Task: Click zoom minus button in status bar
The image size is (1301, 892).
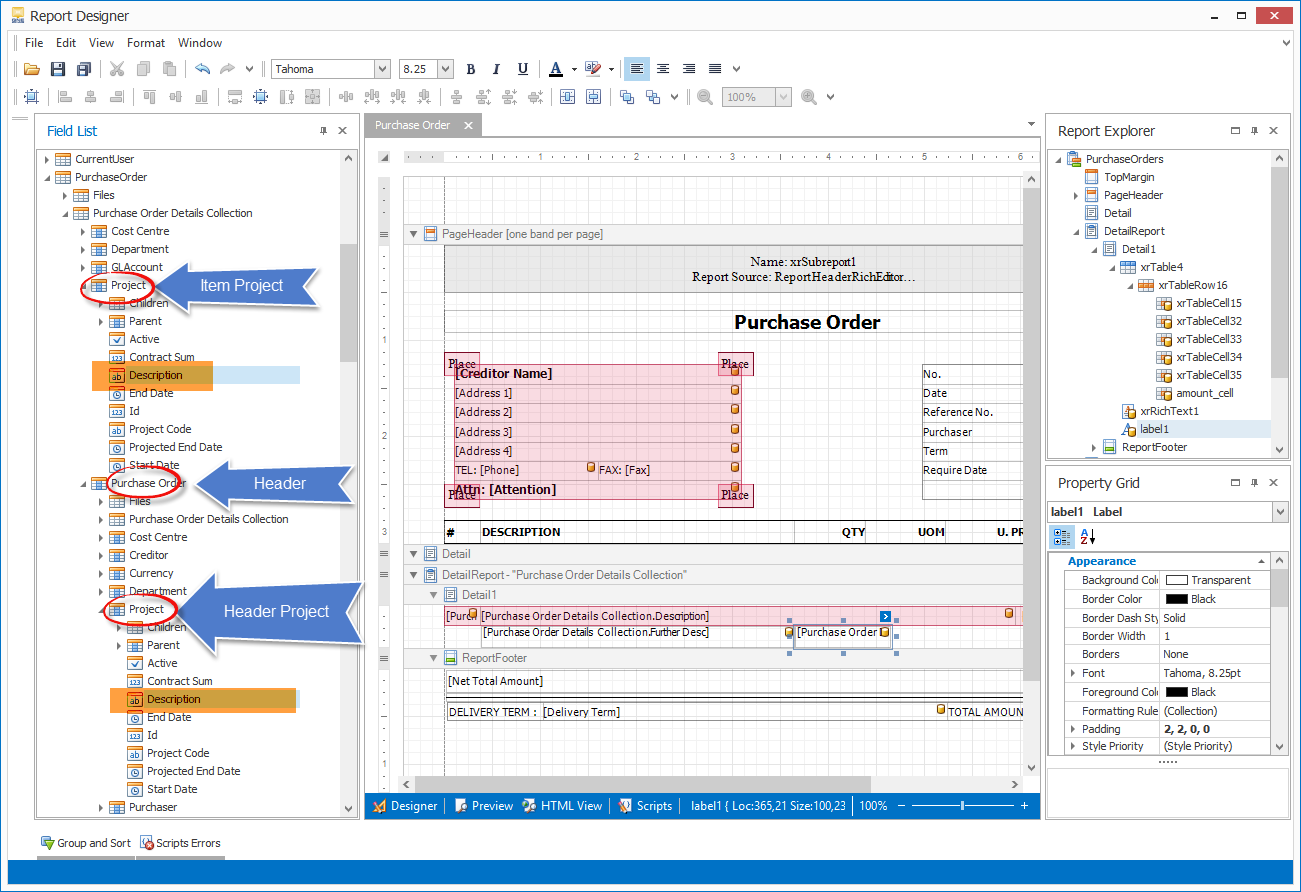Action: (900, 806)
